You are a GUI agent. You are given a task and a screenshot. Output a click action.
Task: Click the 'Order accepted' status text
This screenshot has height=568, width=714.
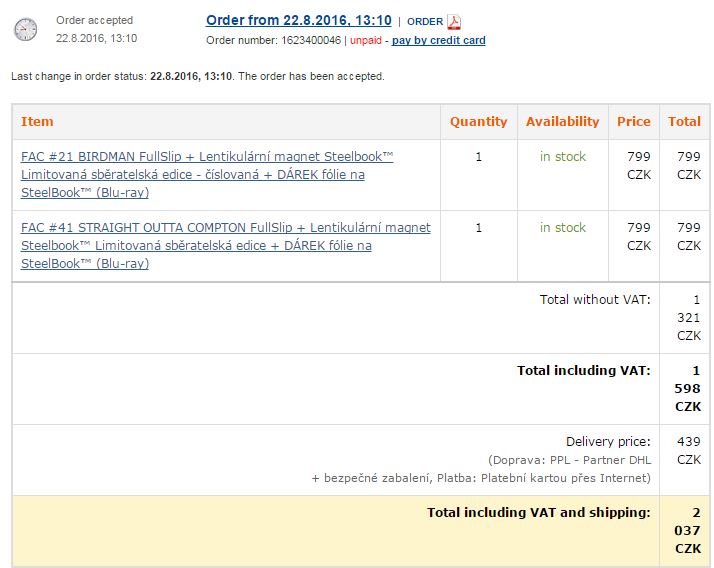(x=94, y=20)
